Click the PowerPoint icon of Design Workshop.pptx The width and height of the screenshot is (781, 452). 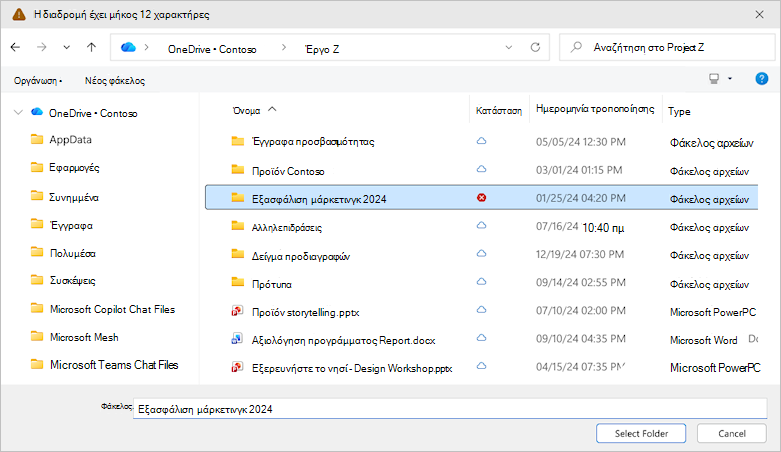[x=237, y=367]
